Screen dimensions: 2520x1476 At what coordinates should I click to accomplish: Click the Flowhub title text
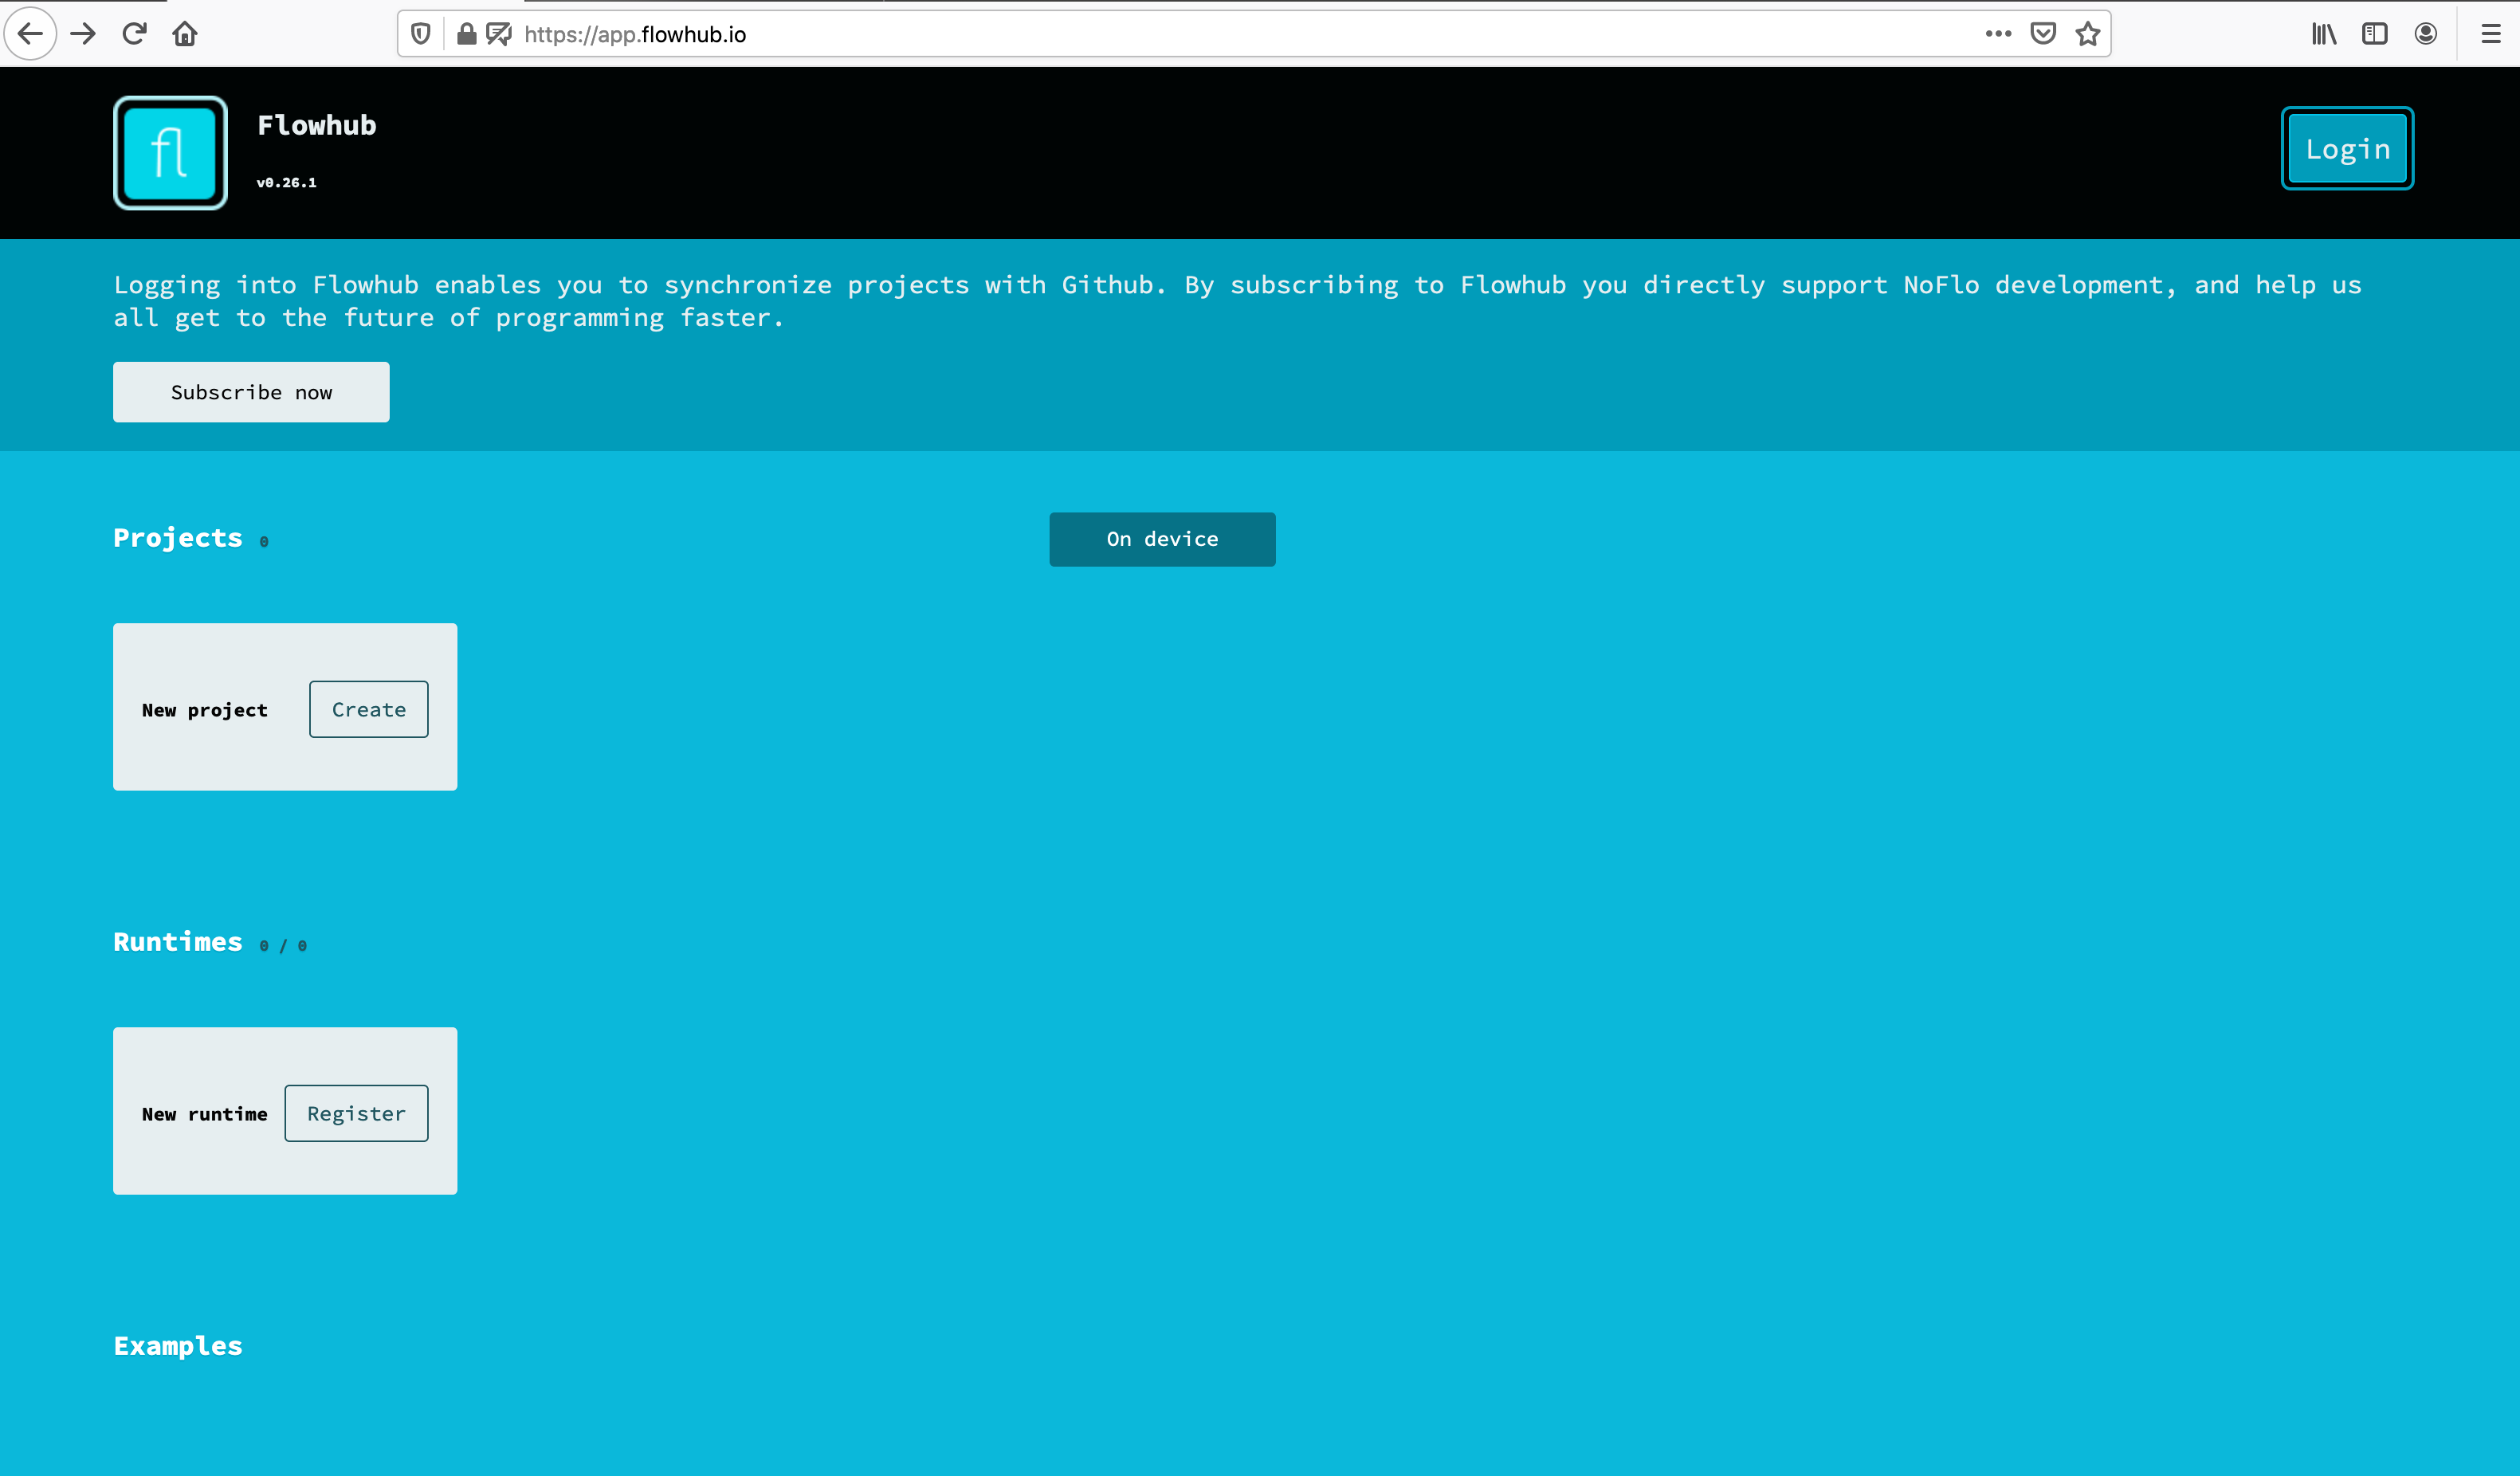(317, 125)
